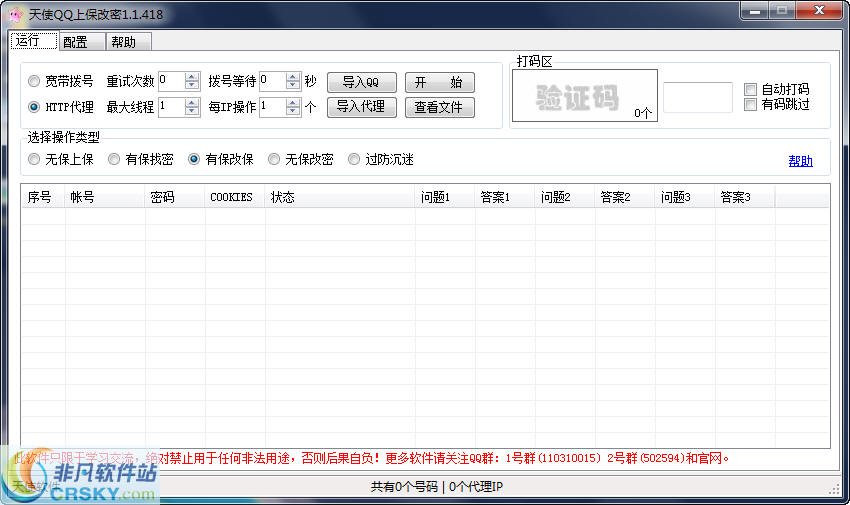Click the 验证码 captcha image area
850x505 pixels.
584,95
